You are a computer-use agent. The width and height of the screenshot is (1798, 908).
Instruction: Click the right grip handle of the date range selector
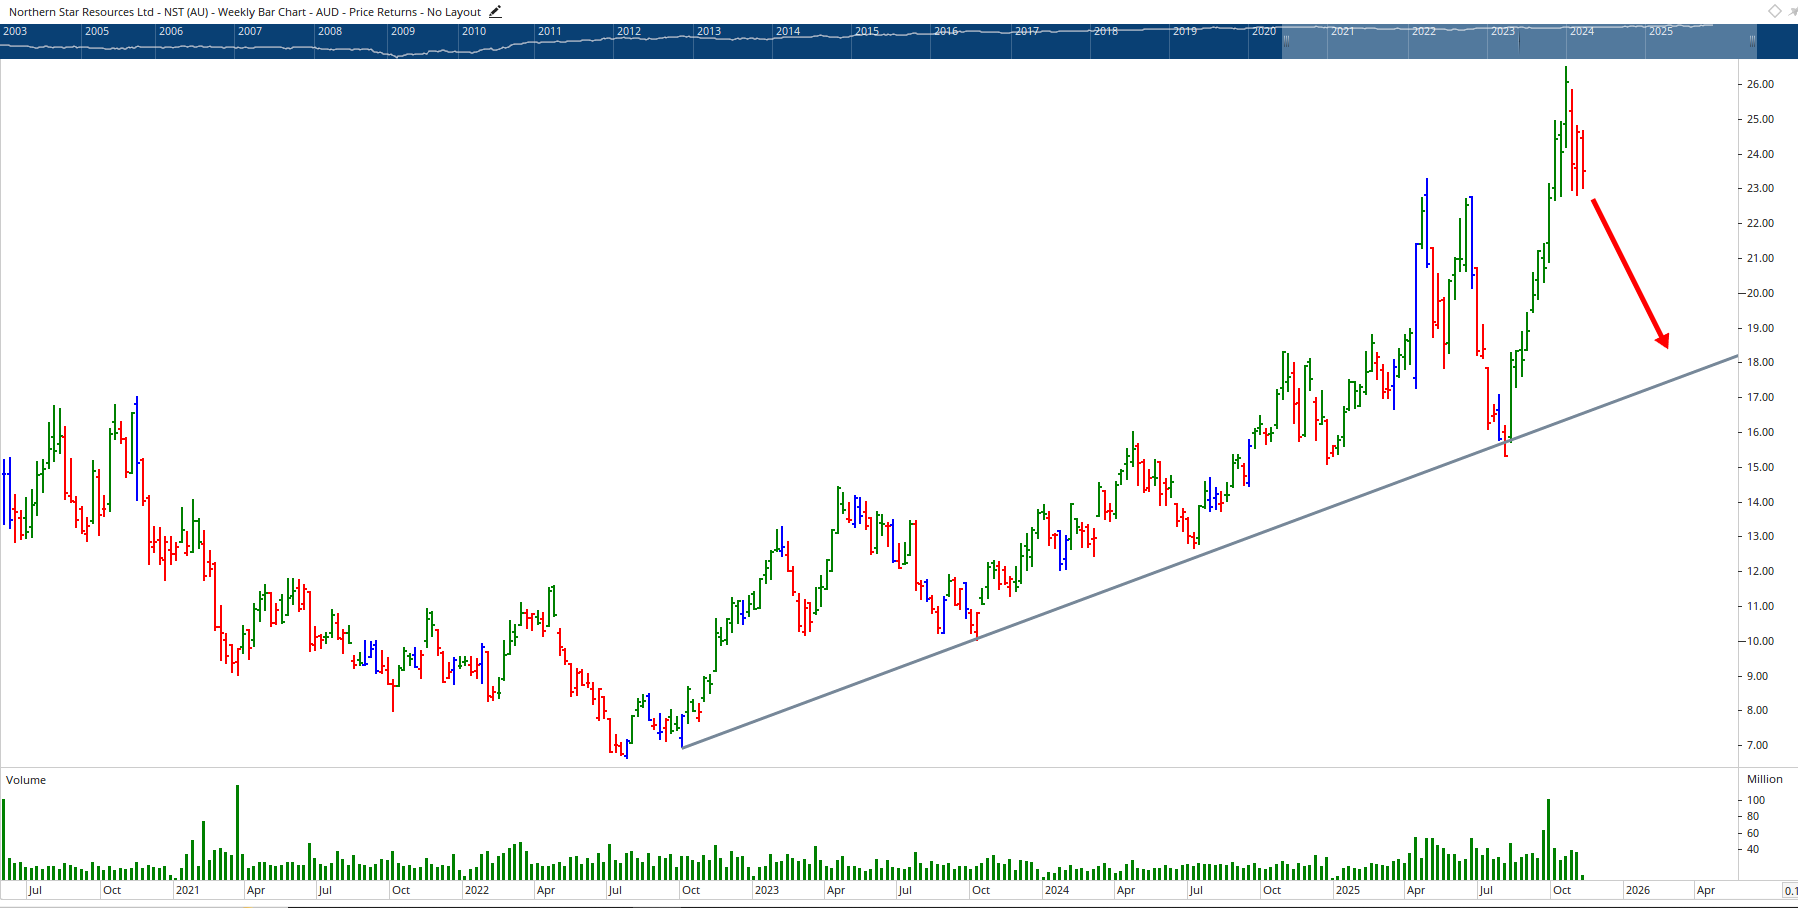1752,43
